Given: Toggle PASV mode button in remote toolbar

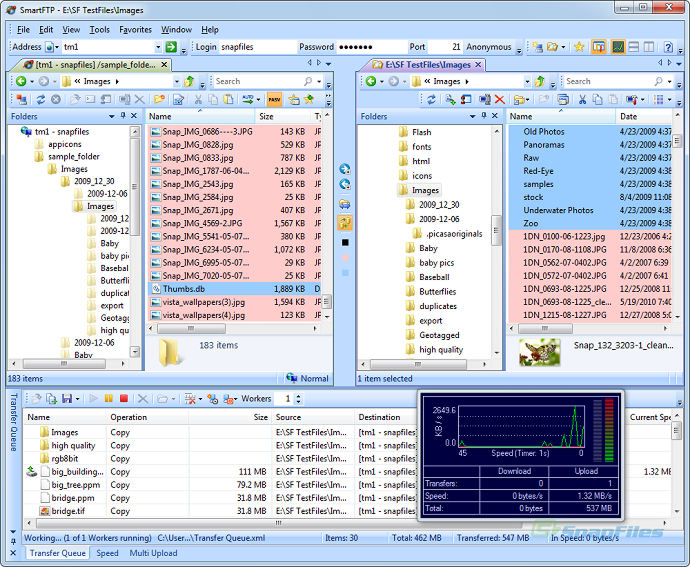Looking at the screenshot, I should click(274, 99).
